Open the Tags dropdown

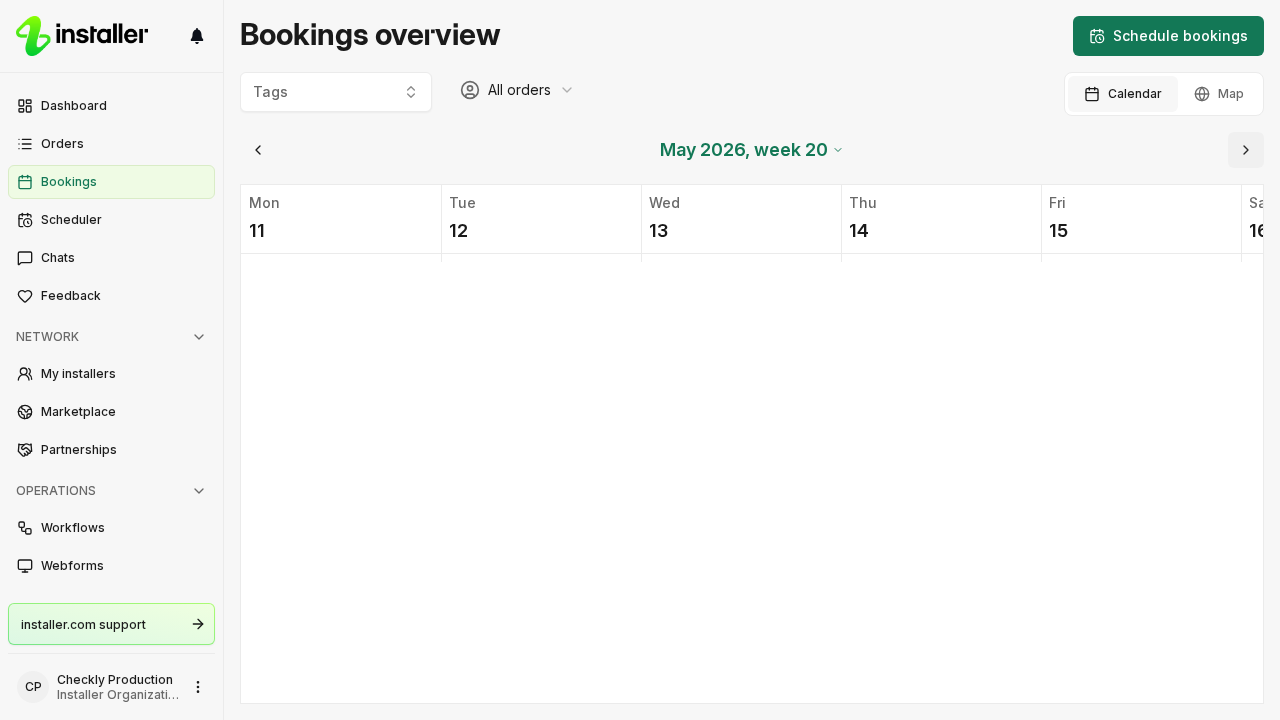336,92
